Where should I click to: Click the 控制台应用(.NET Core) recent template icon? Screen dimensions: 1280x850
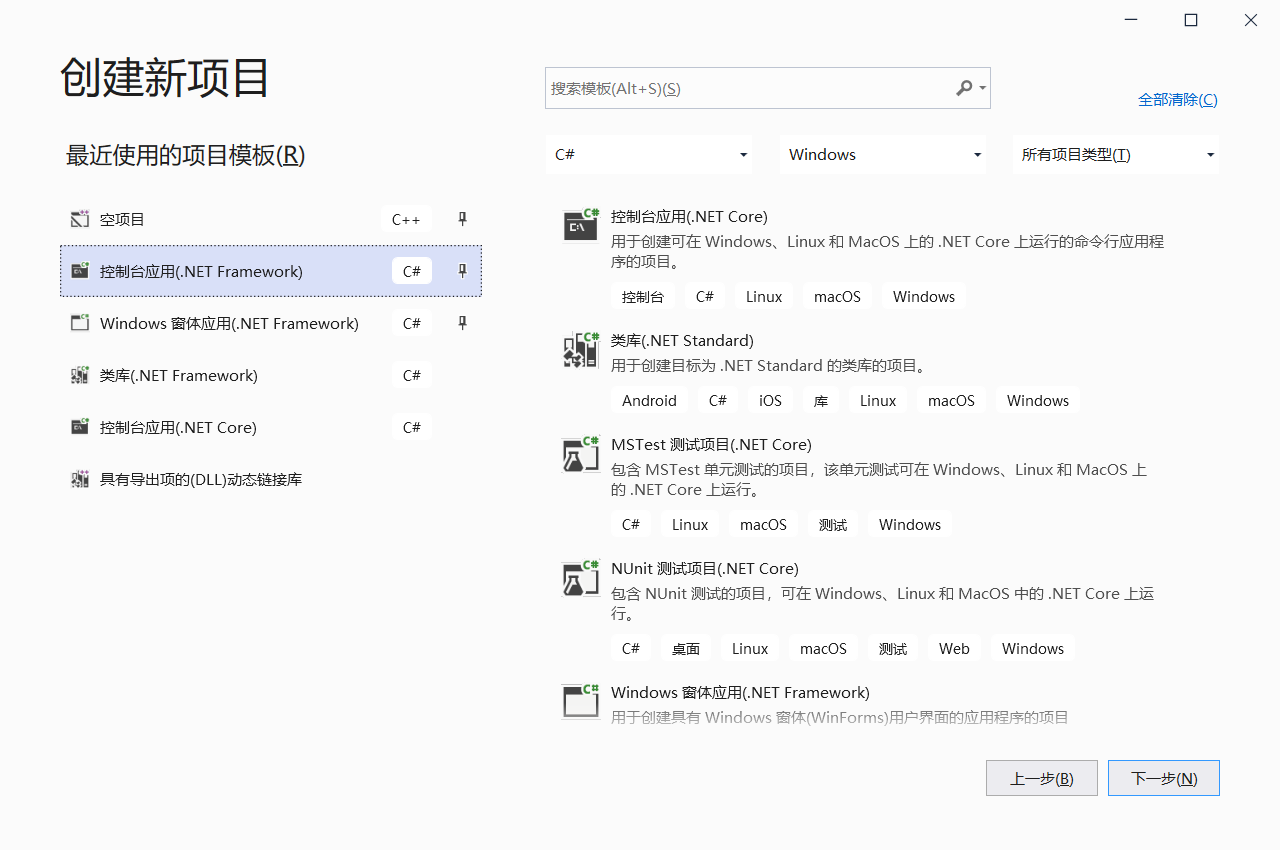click(80, 427)
